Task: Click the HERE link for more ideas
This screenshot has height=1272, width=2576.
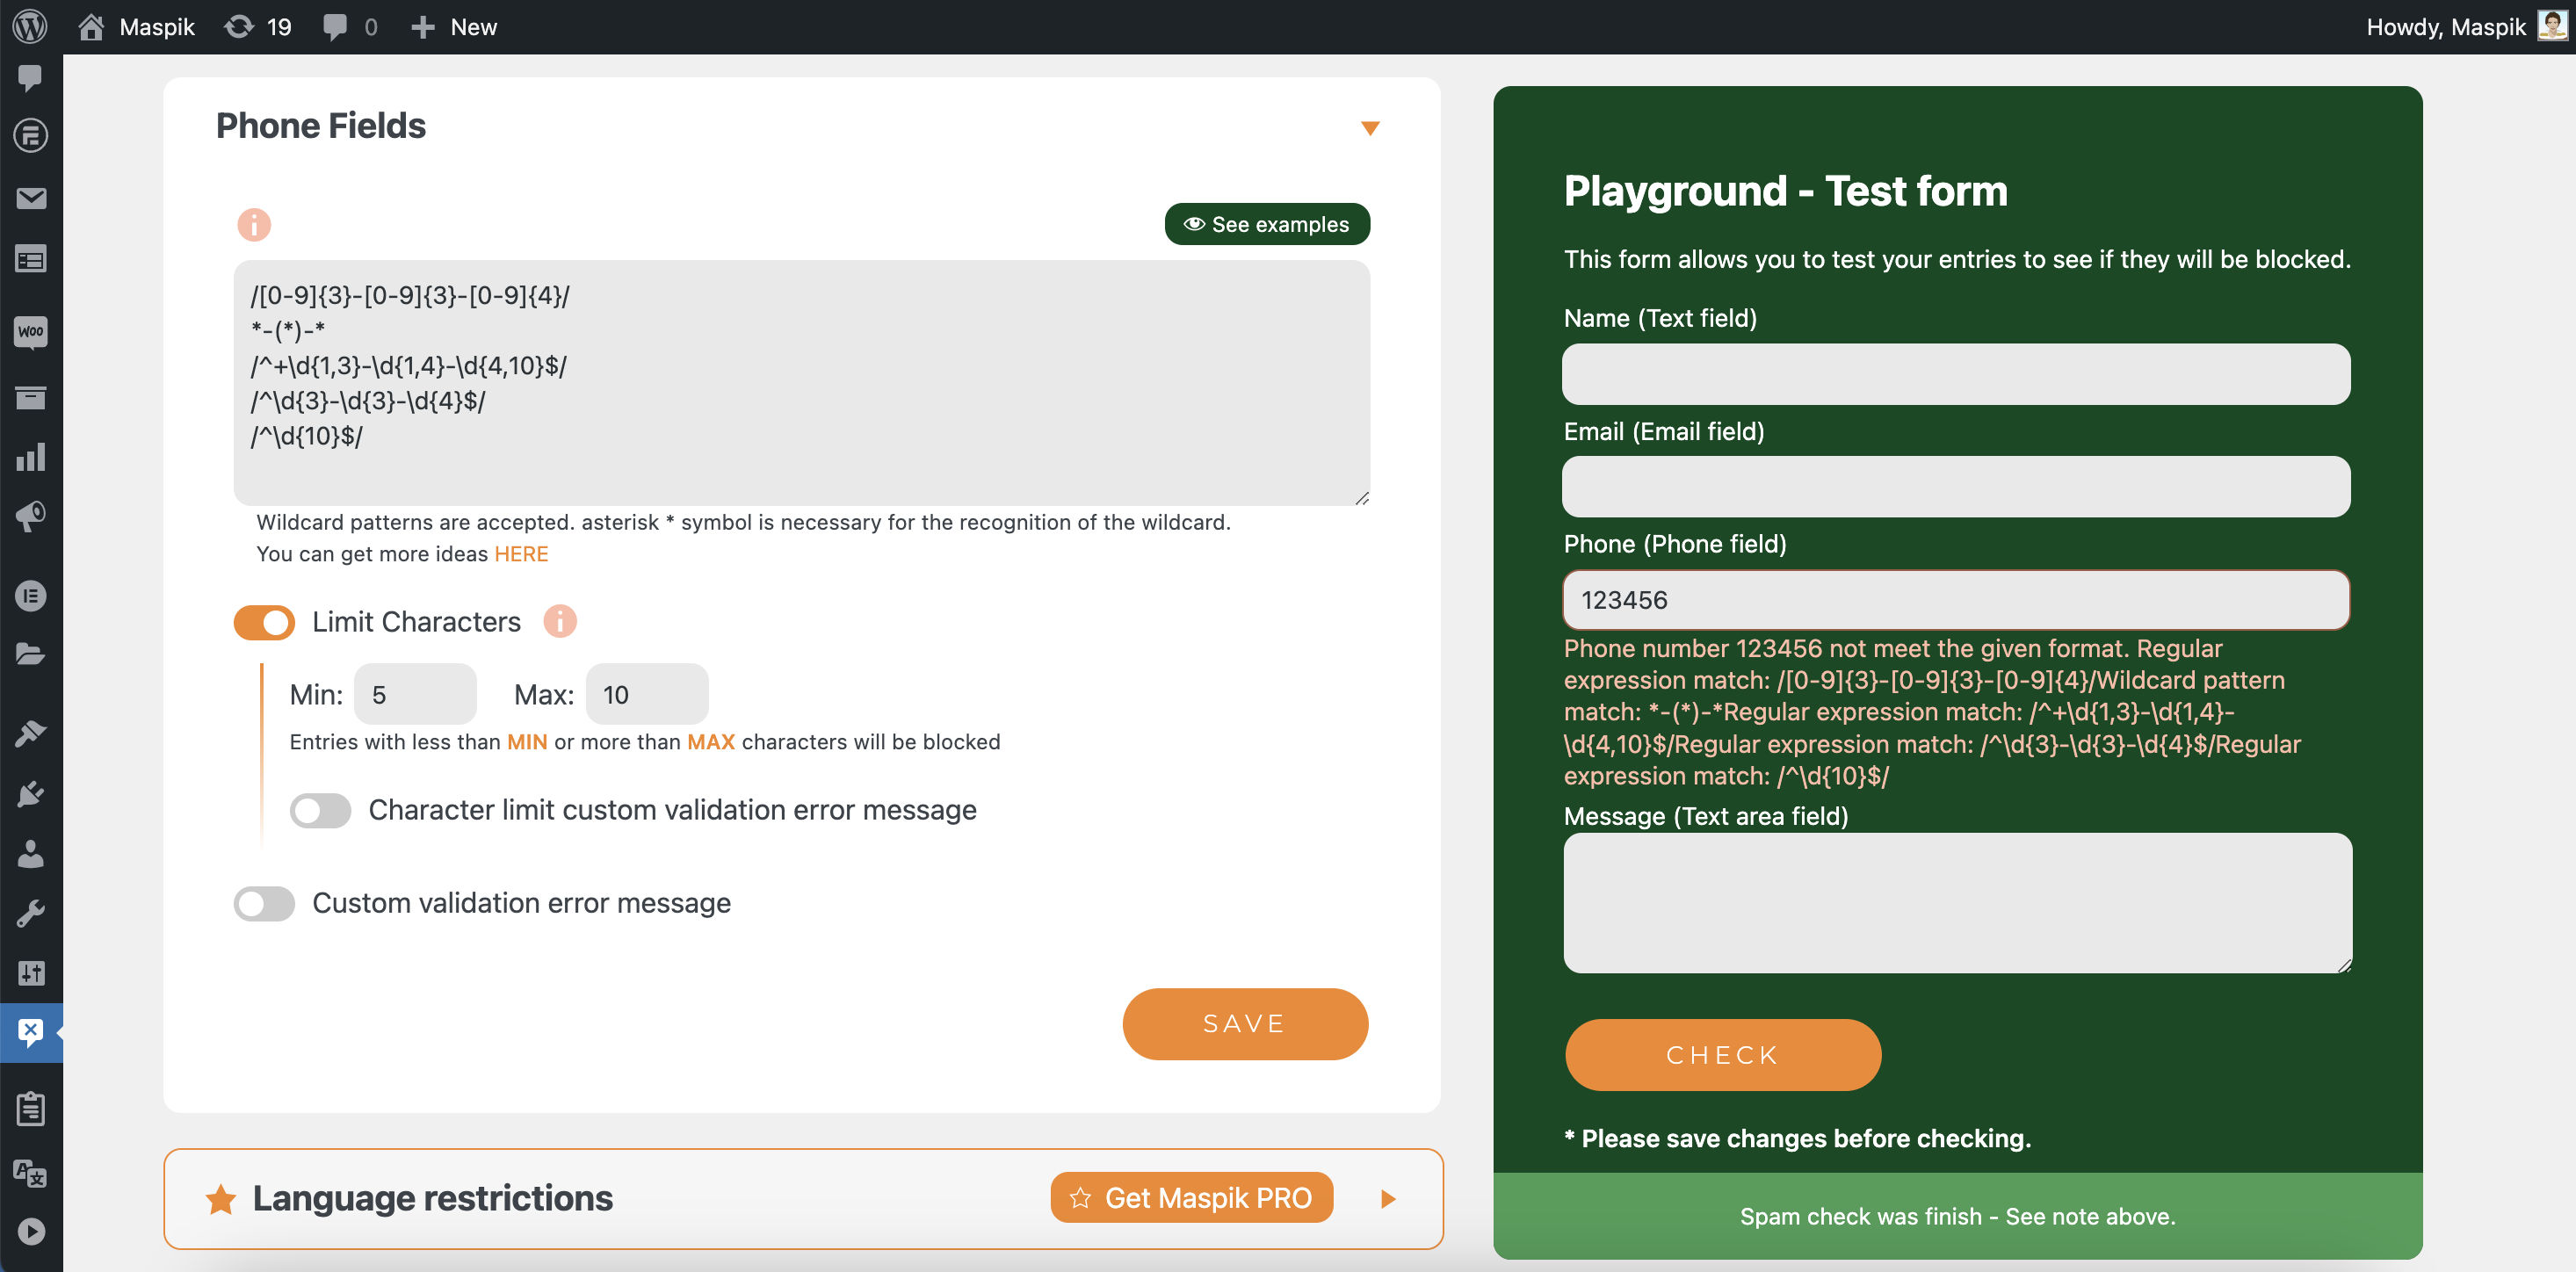Action: (521, 553)
